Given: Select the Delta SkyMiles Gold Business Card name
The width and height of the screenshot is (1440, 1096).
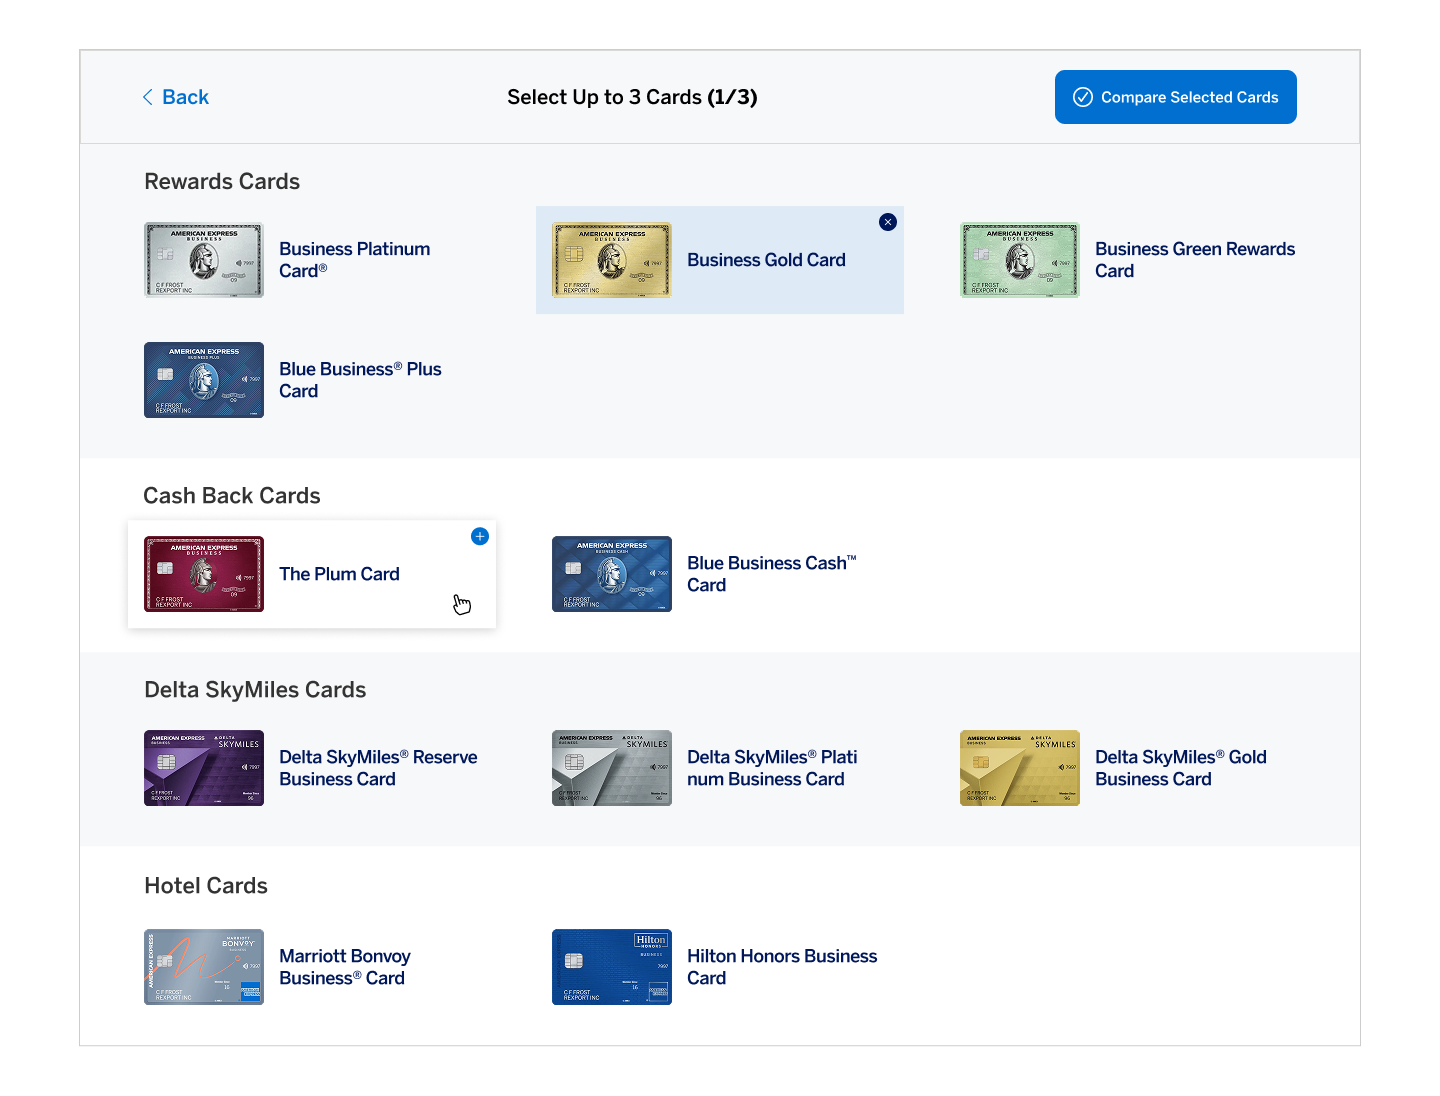Looking at the screenshot, I should coord(1181,768).
